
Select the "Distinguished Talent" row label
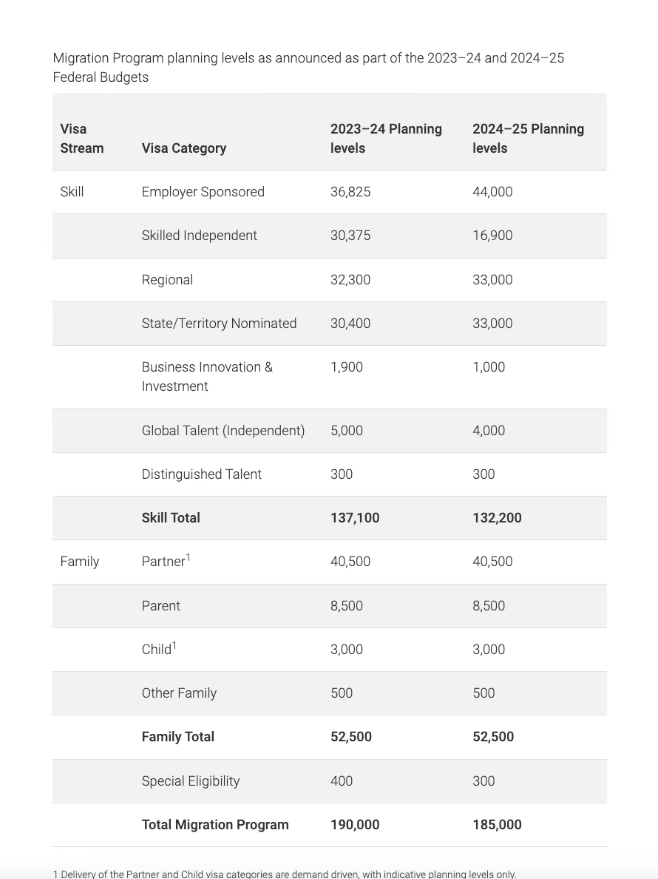pyautogui.click(x=201, y=474)
